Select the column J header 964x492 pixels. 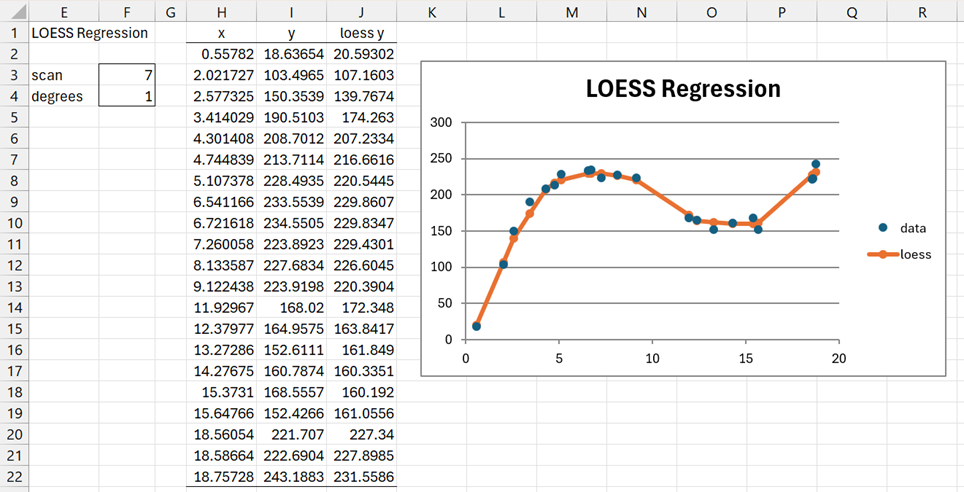(361, 12)
